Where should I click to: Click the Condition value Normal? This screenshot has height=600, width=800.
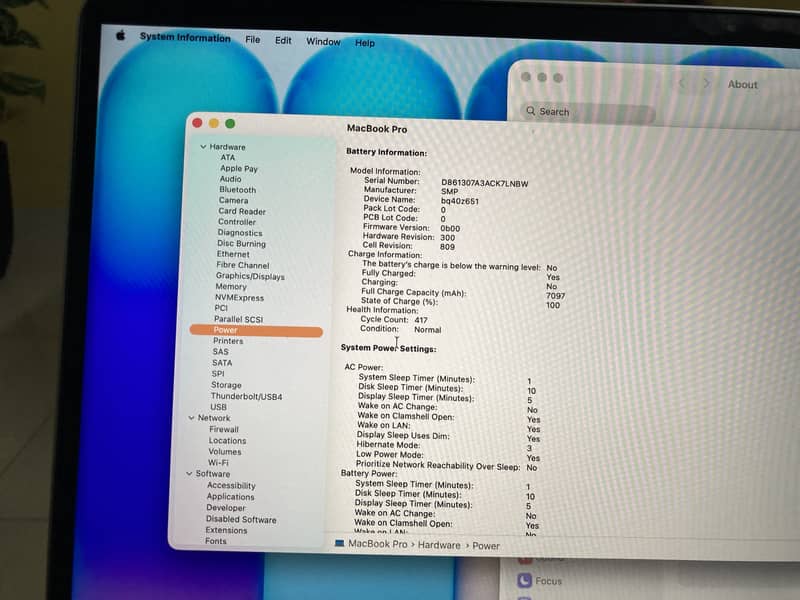pyautogui.click(x=428, y=330)
